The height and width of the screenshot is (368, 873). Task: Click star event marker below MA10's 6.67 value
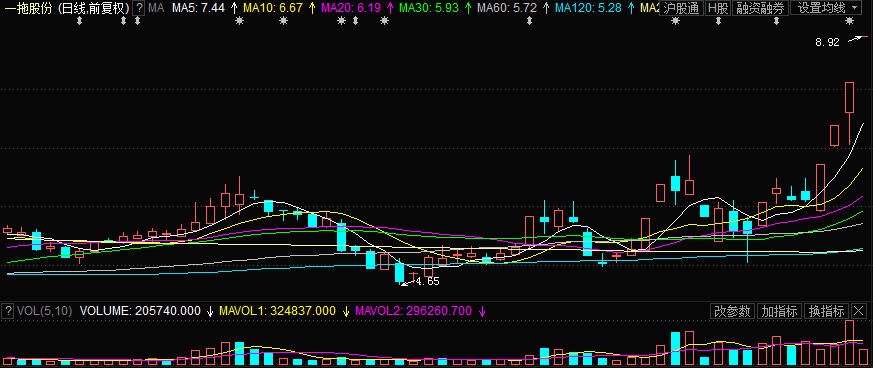tap(283, 21)
